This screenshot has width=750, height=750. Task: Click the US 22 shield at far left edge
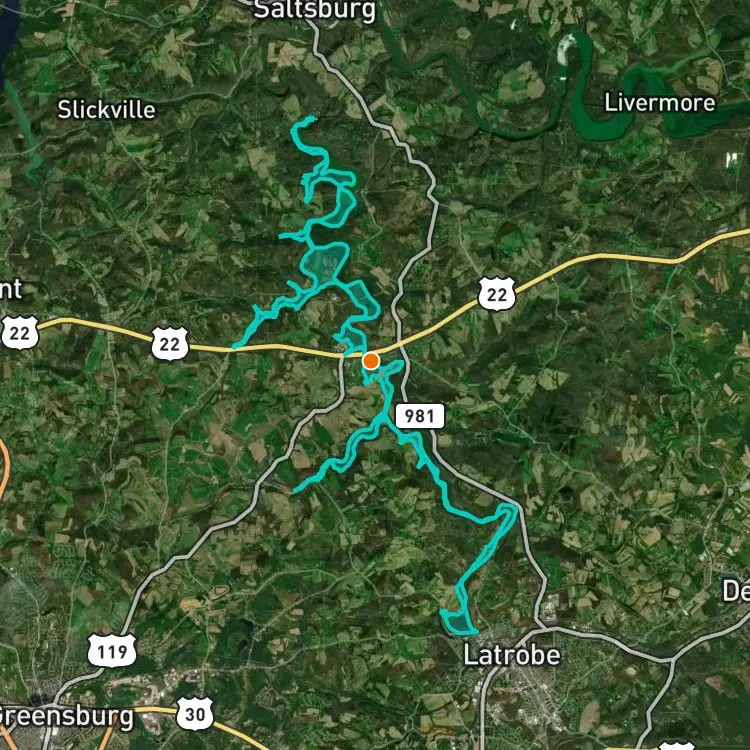click(20, 332)
